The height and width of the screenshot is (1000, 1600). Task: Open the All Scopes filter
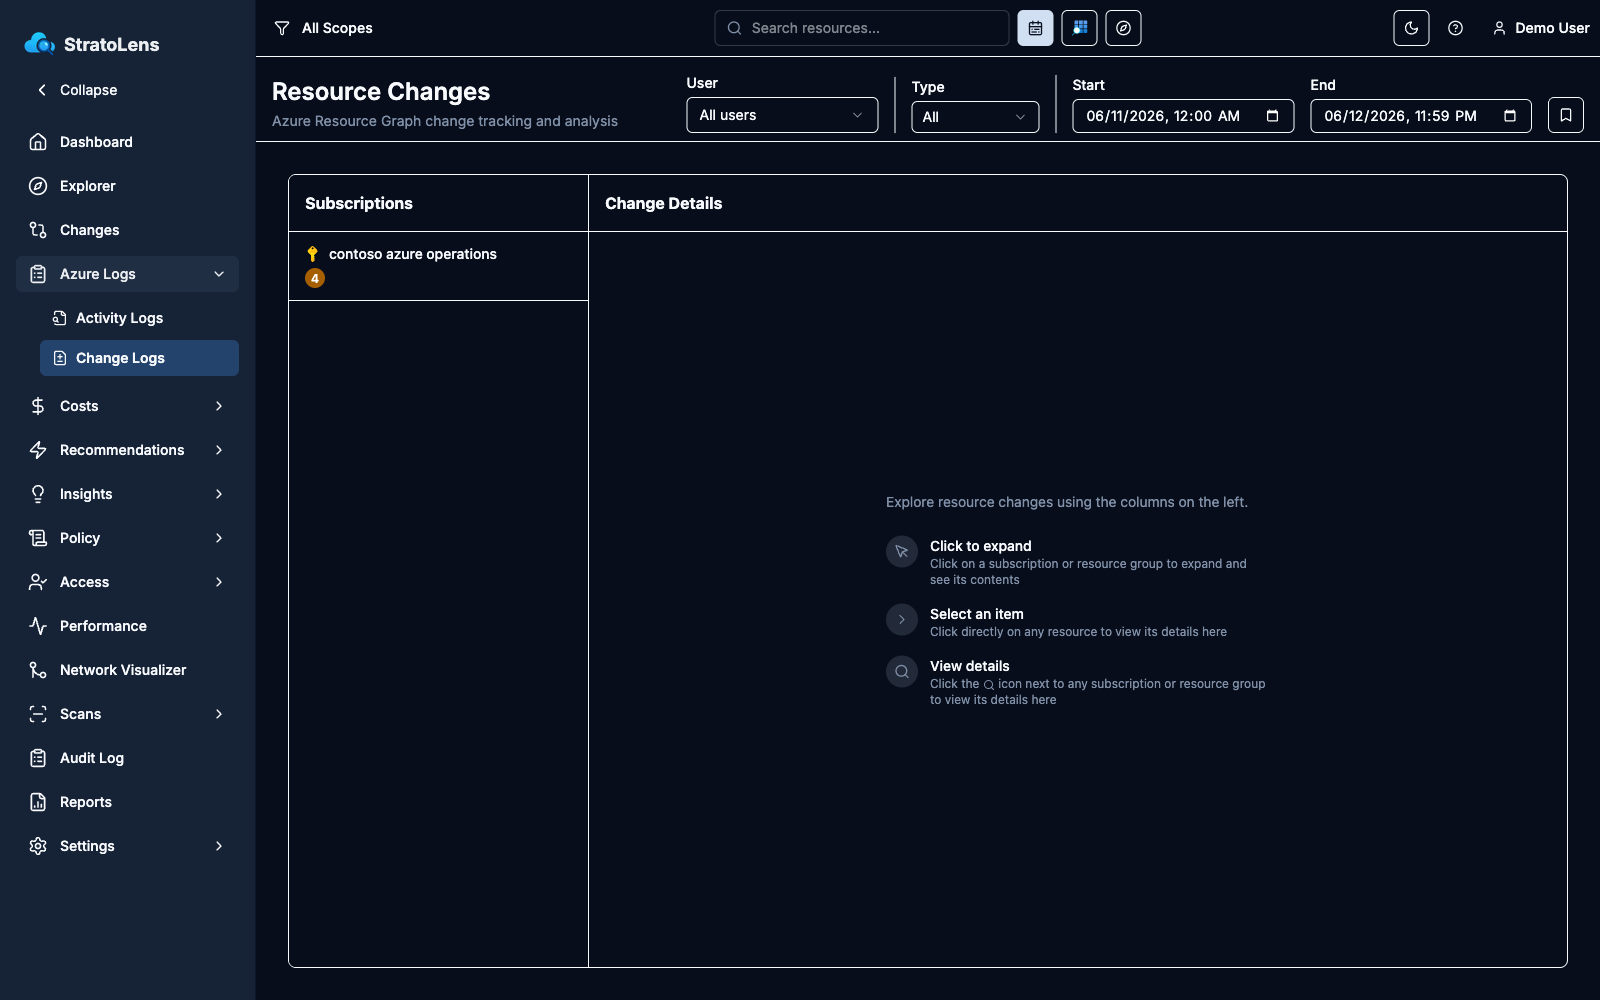[323, 28]
